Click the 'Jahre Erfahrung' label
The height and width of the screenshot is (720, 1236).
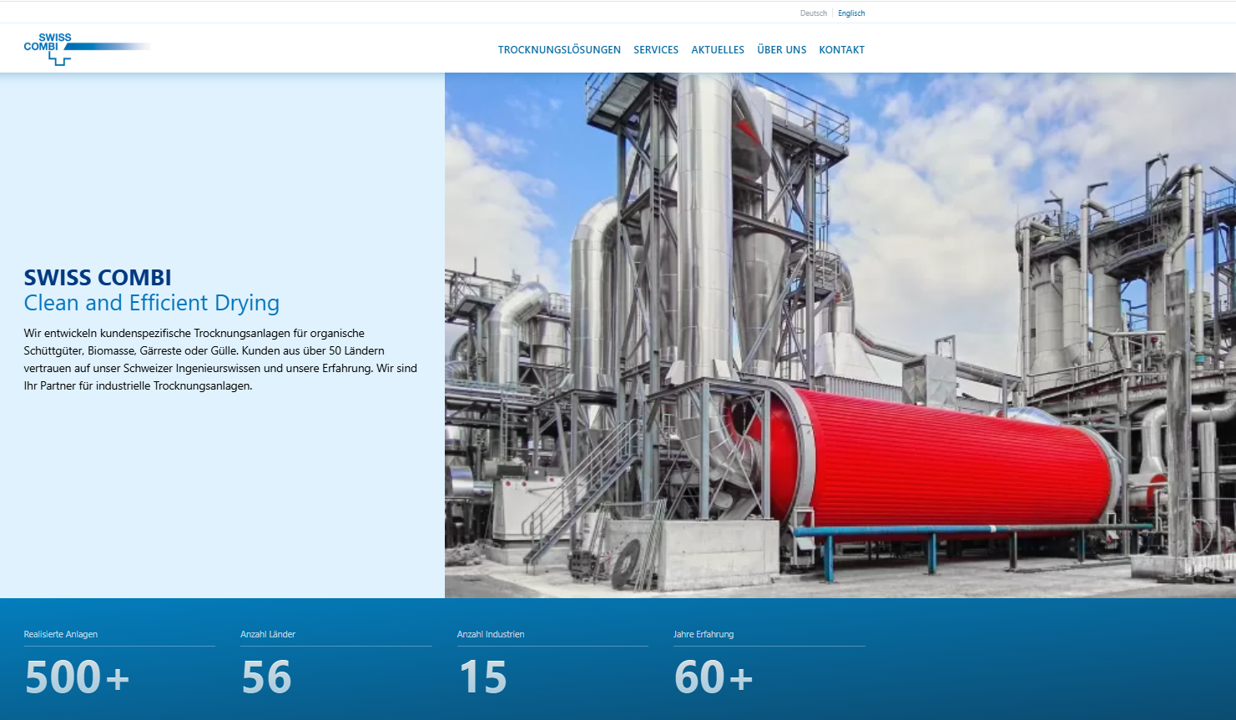703,634
